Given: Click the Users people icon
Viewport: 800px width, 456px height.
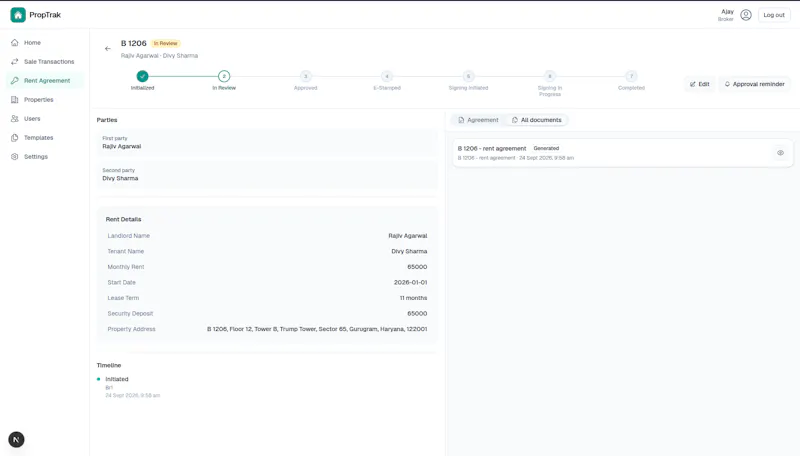Looking at the screenshot, I should (x=15, y=119).
